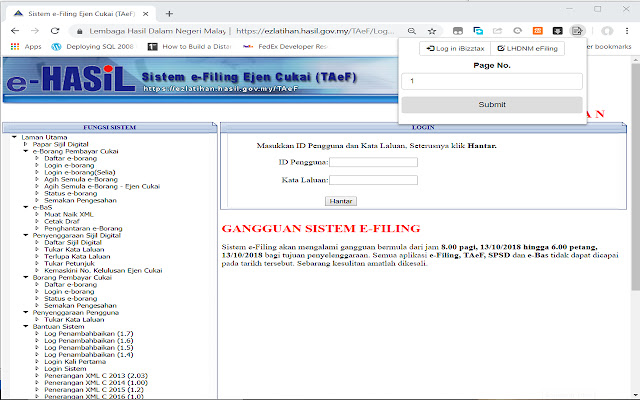Bookmark this page with the star
The height and width of the screenshot is (400, 640).
(432, 31)
